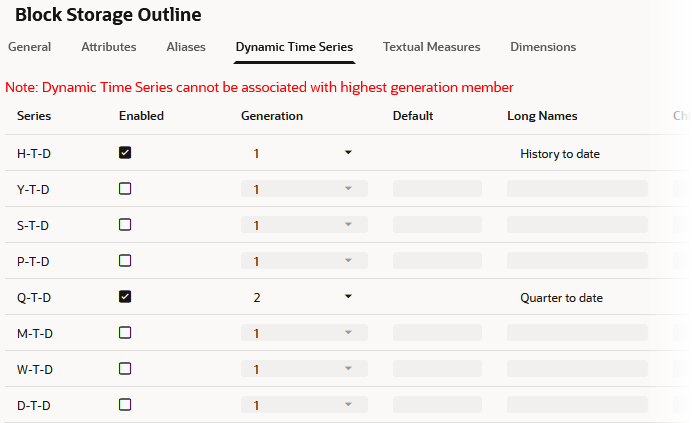Select the M-T-D series label
This screenshot has height=423, width=692.
click(x=35, y=333)
